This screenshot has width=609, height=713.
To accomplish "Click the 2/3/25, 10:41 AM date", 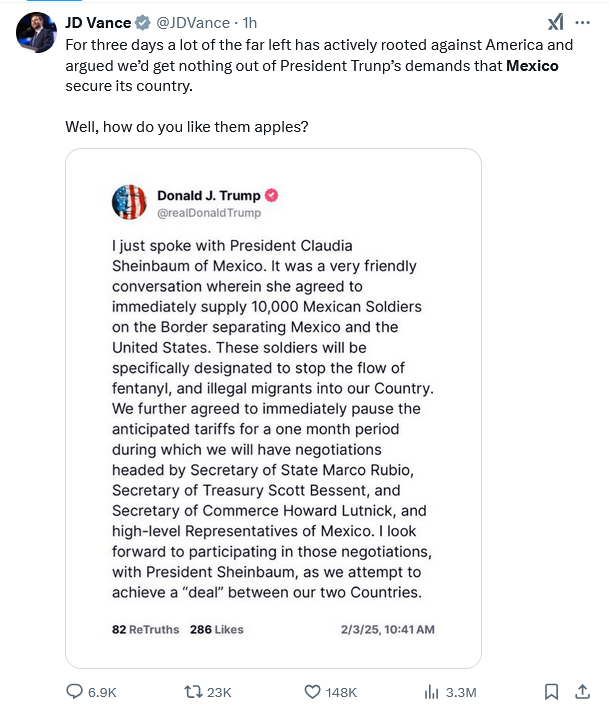I will coord(386,630).
